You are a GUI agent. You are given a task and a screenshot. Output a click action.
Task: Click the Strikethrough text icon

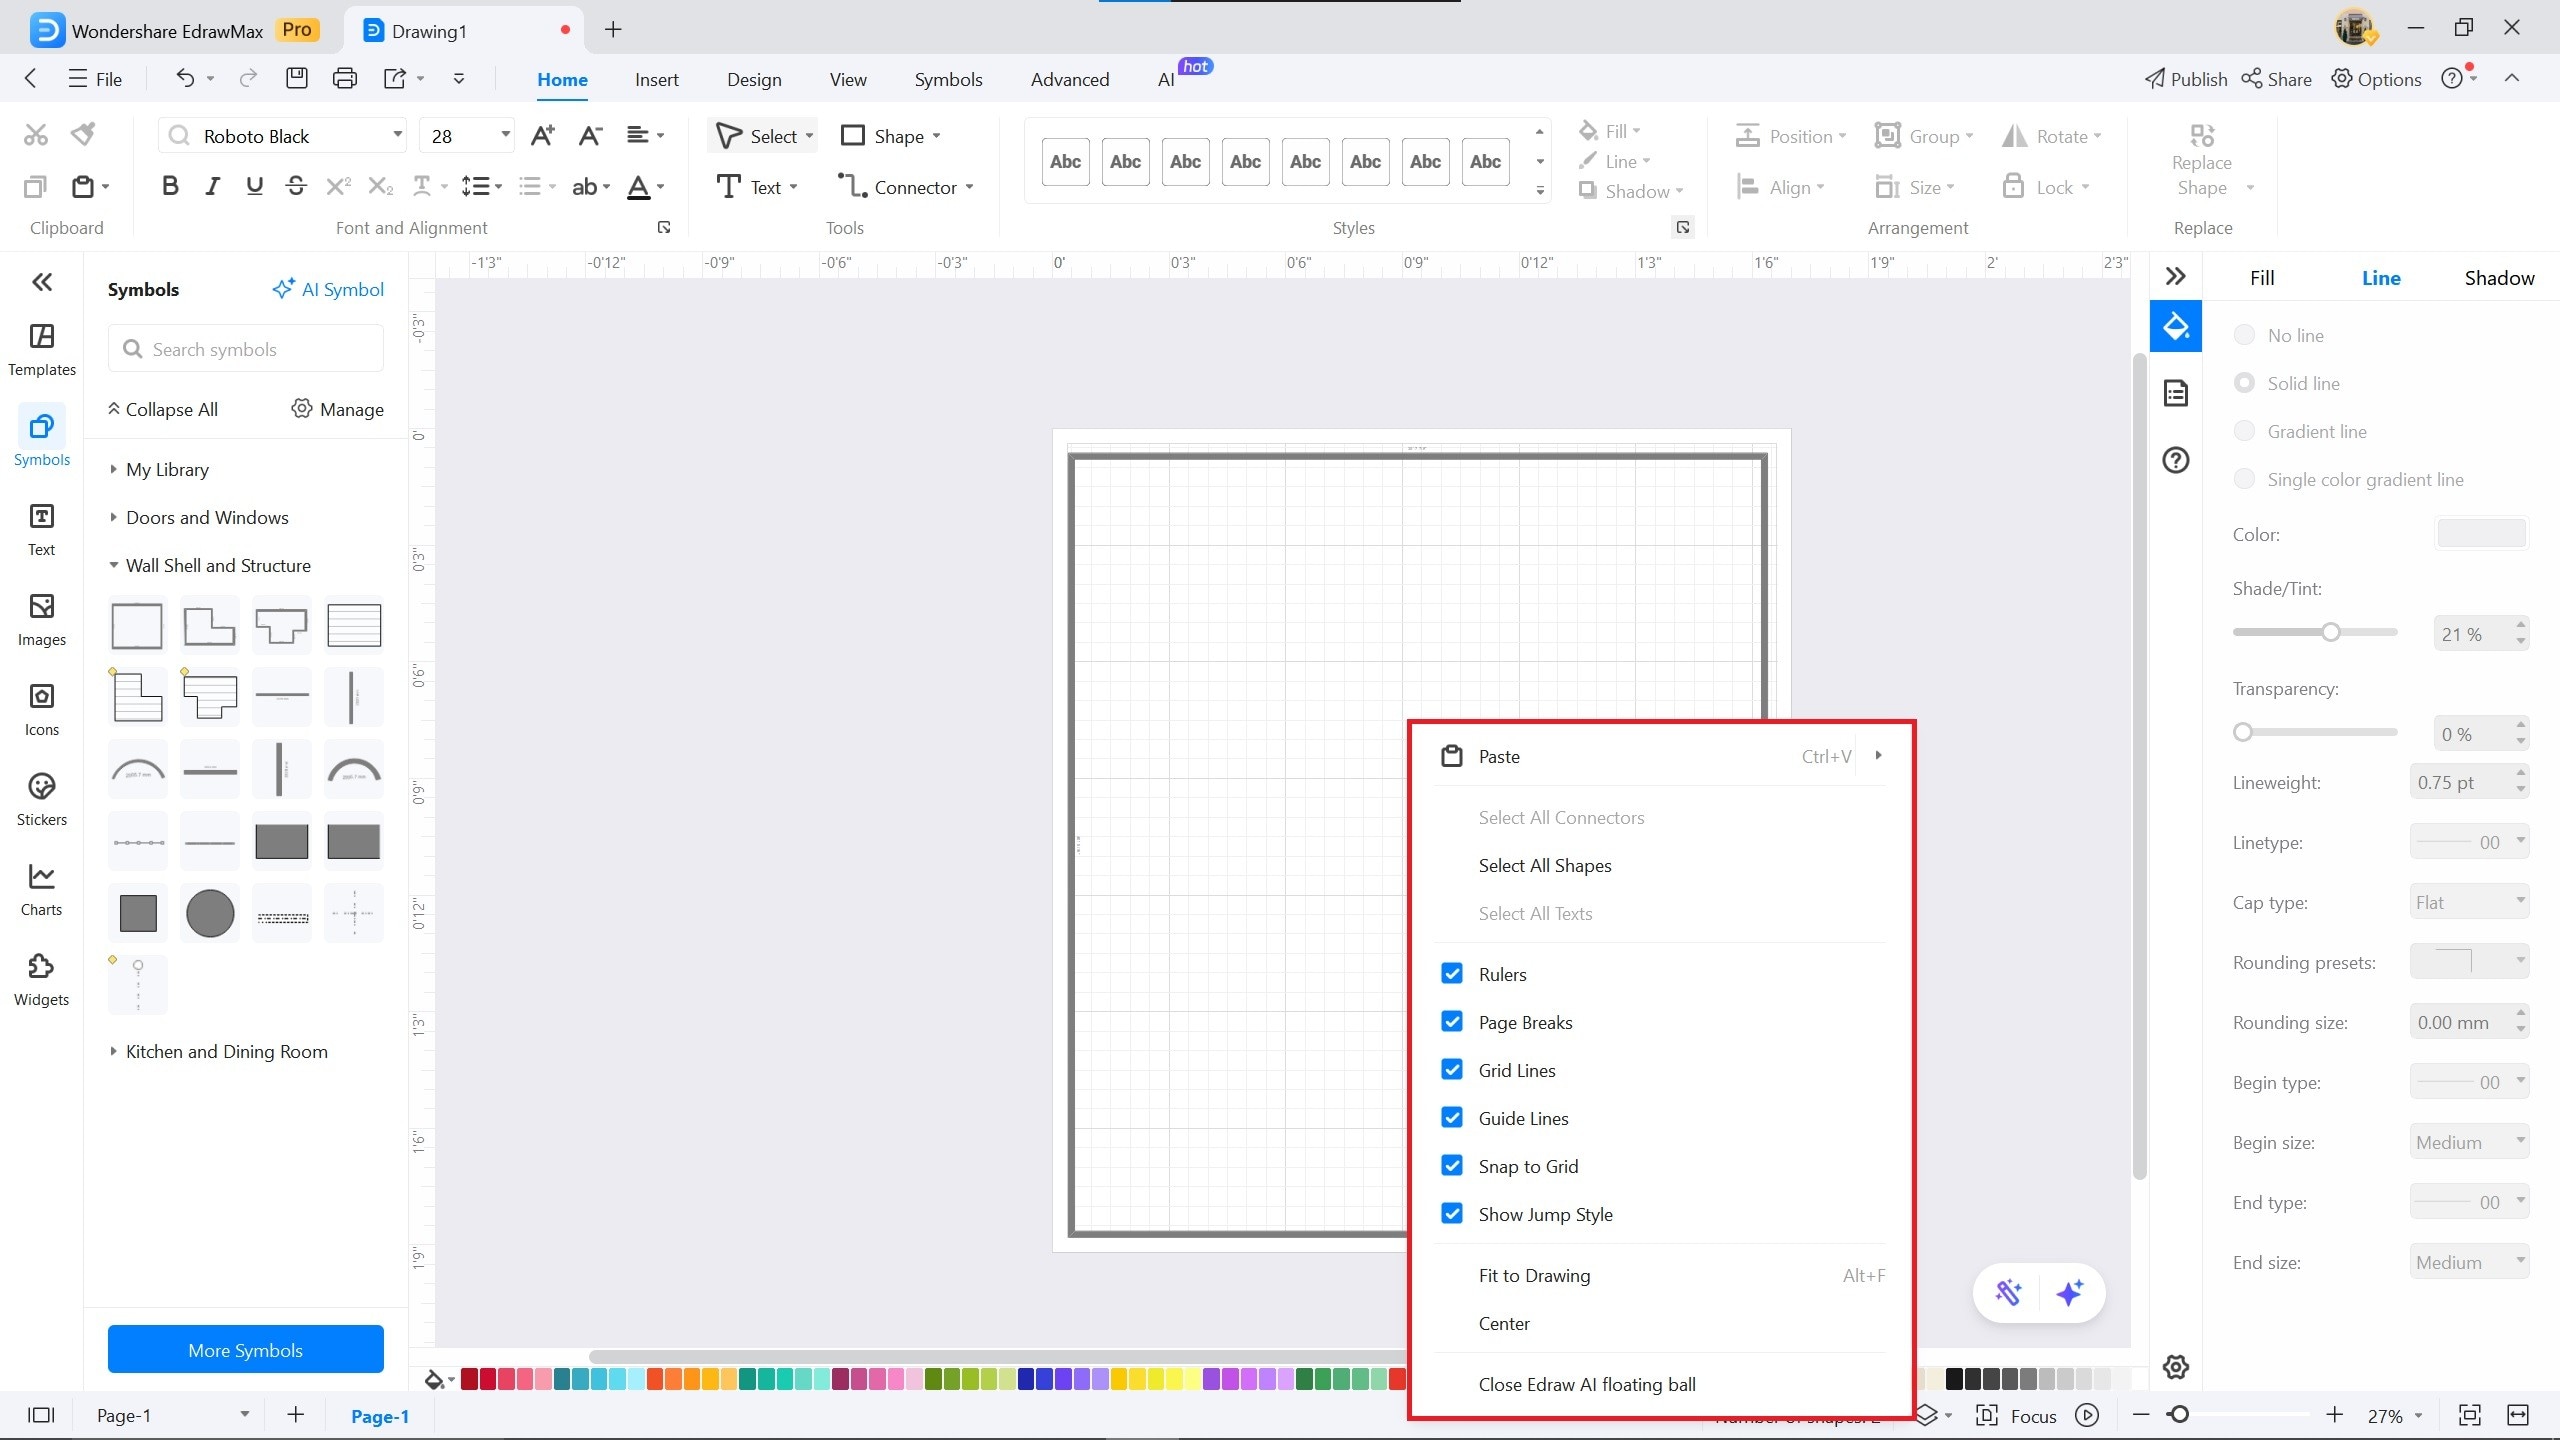[x=296, y=186]
